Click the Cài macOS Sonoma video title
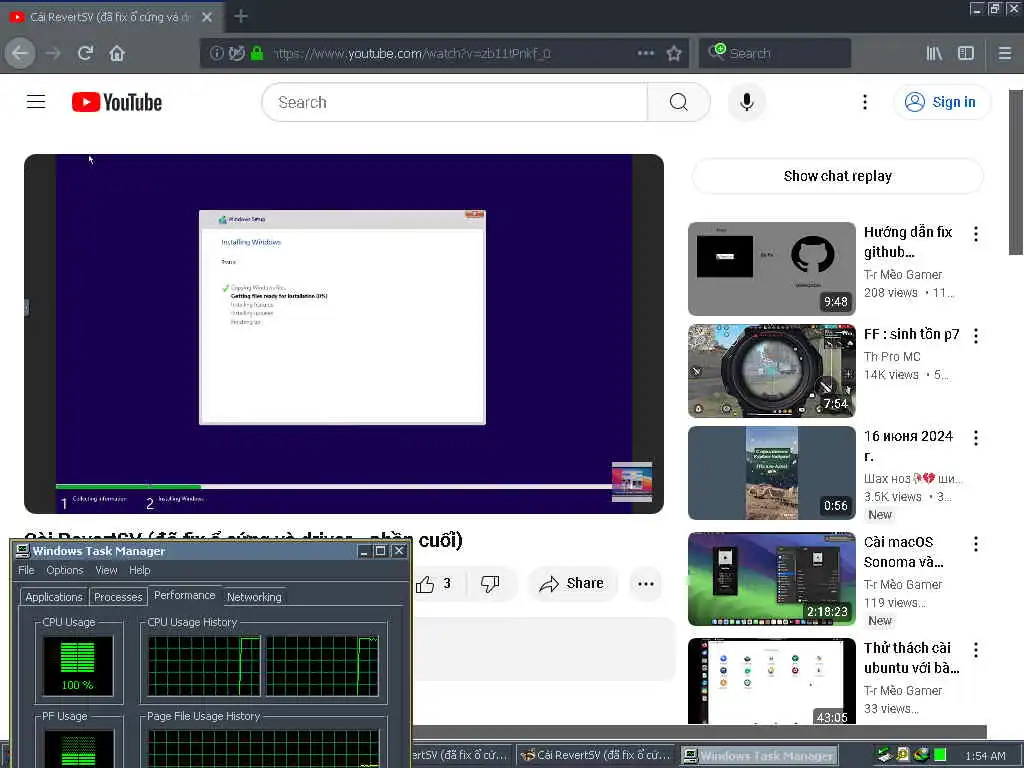Viewport: 1024px width, 768px height. pyautogui.click(x=903, y=552)
